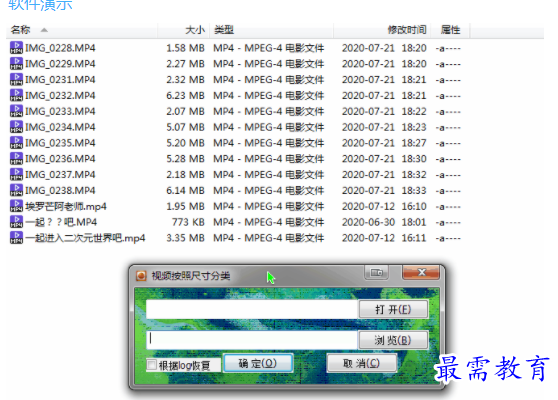Open the 软件演示 link at top

[x=40, y=5]
